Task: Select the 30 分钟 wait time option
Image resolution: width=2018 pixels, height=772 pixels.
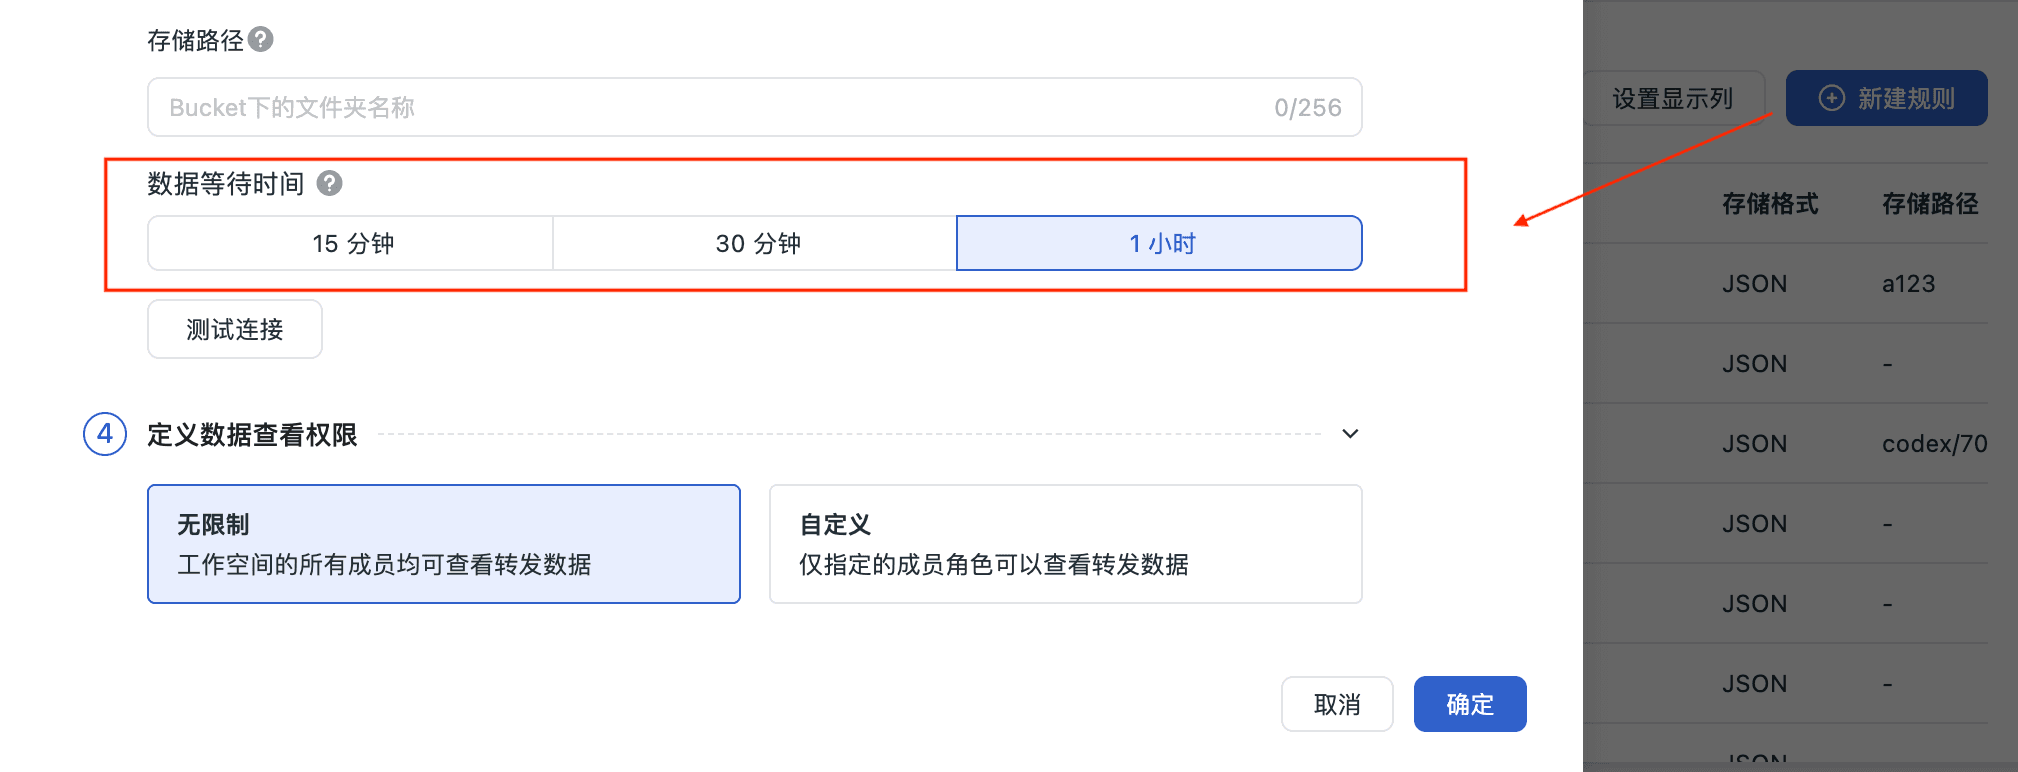Action: (x=756, y=243)
